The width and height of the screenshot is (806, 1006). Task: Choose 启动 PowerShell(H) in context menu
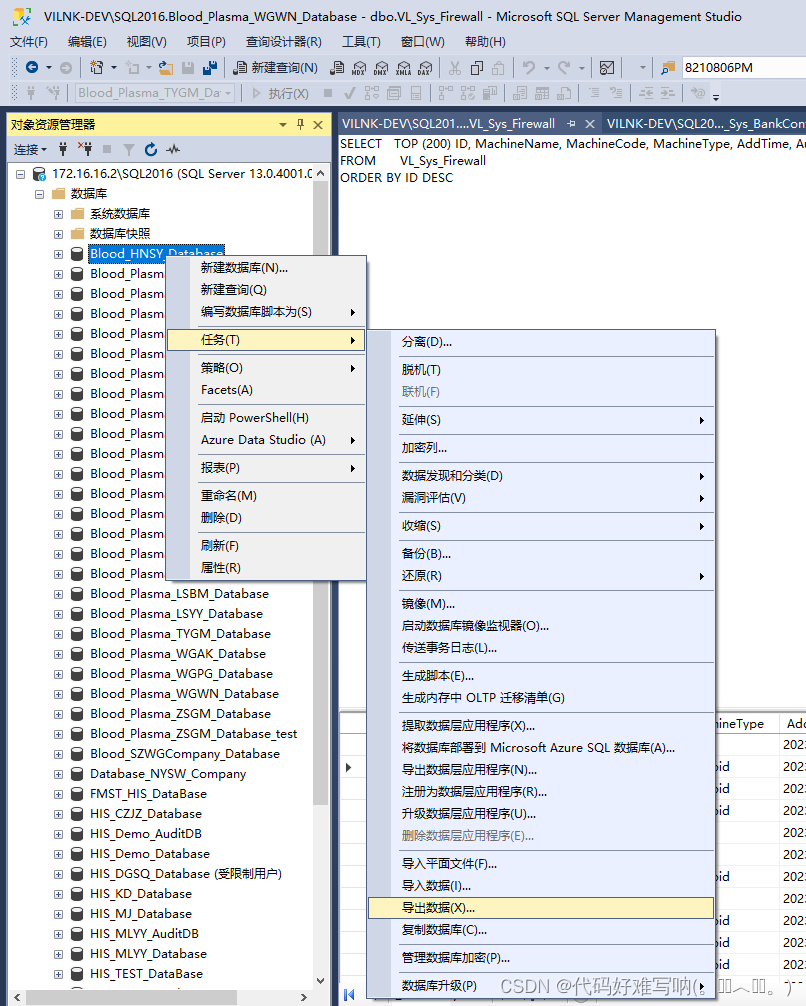(x=266, y=418)
